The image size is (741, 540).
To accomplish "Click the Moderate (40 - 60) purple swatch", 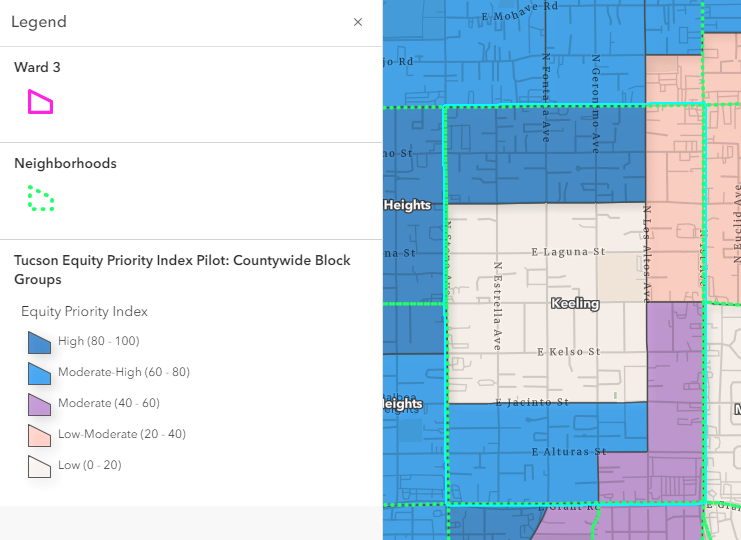I will [x=40, y=404].
